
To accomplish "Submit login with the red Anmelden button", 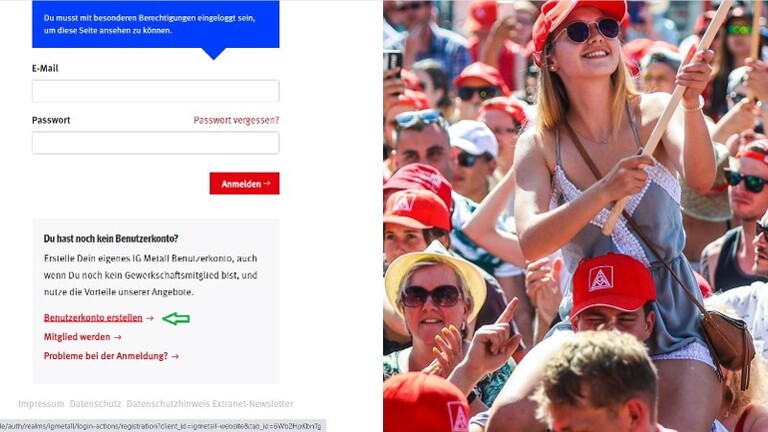I will coord(244,183).
